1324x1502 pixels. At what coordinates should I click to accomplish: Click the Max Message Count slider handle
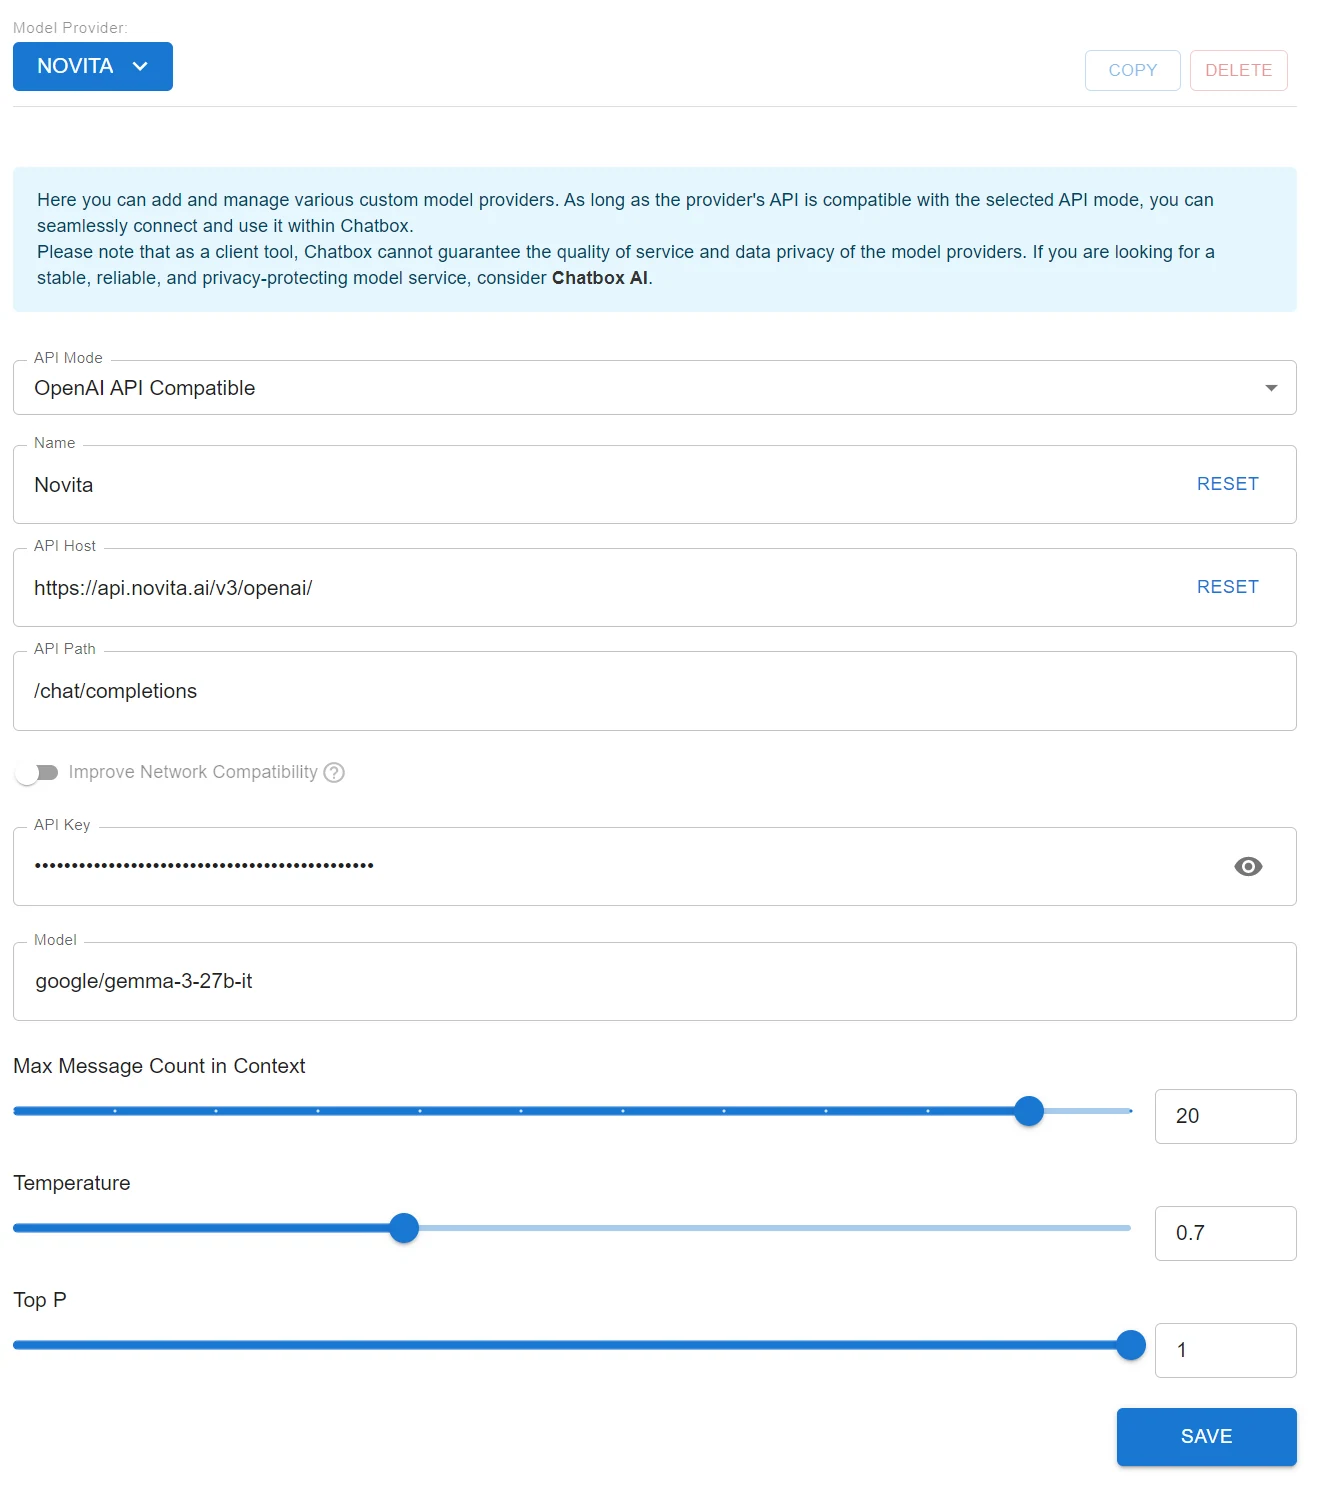1029,1111
